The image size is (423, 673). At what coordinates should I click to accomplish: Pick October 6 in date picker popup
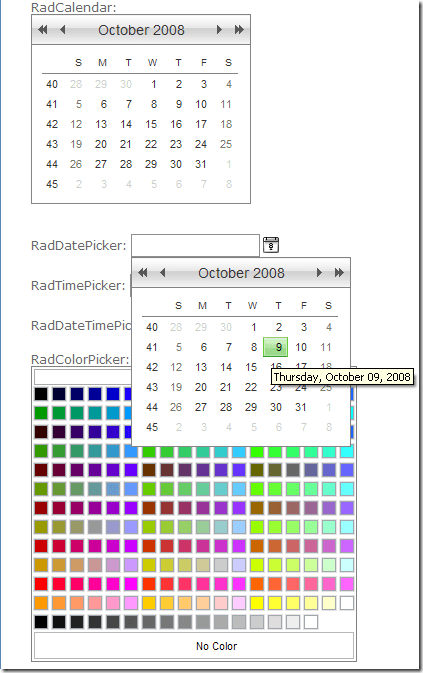pyautogui.click(x=204, y=347)
